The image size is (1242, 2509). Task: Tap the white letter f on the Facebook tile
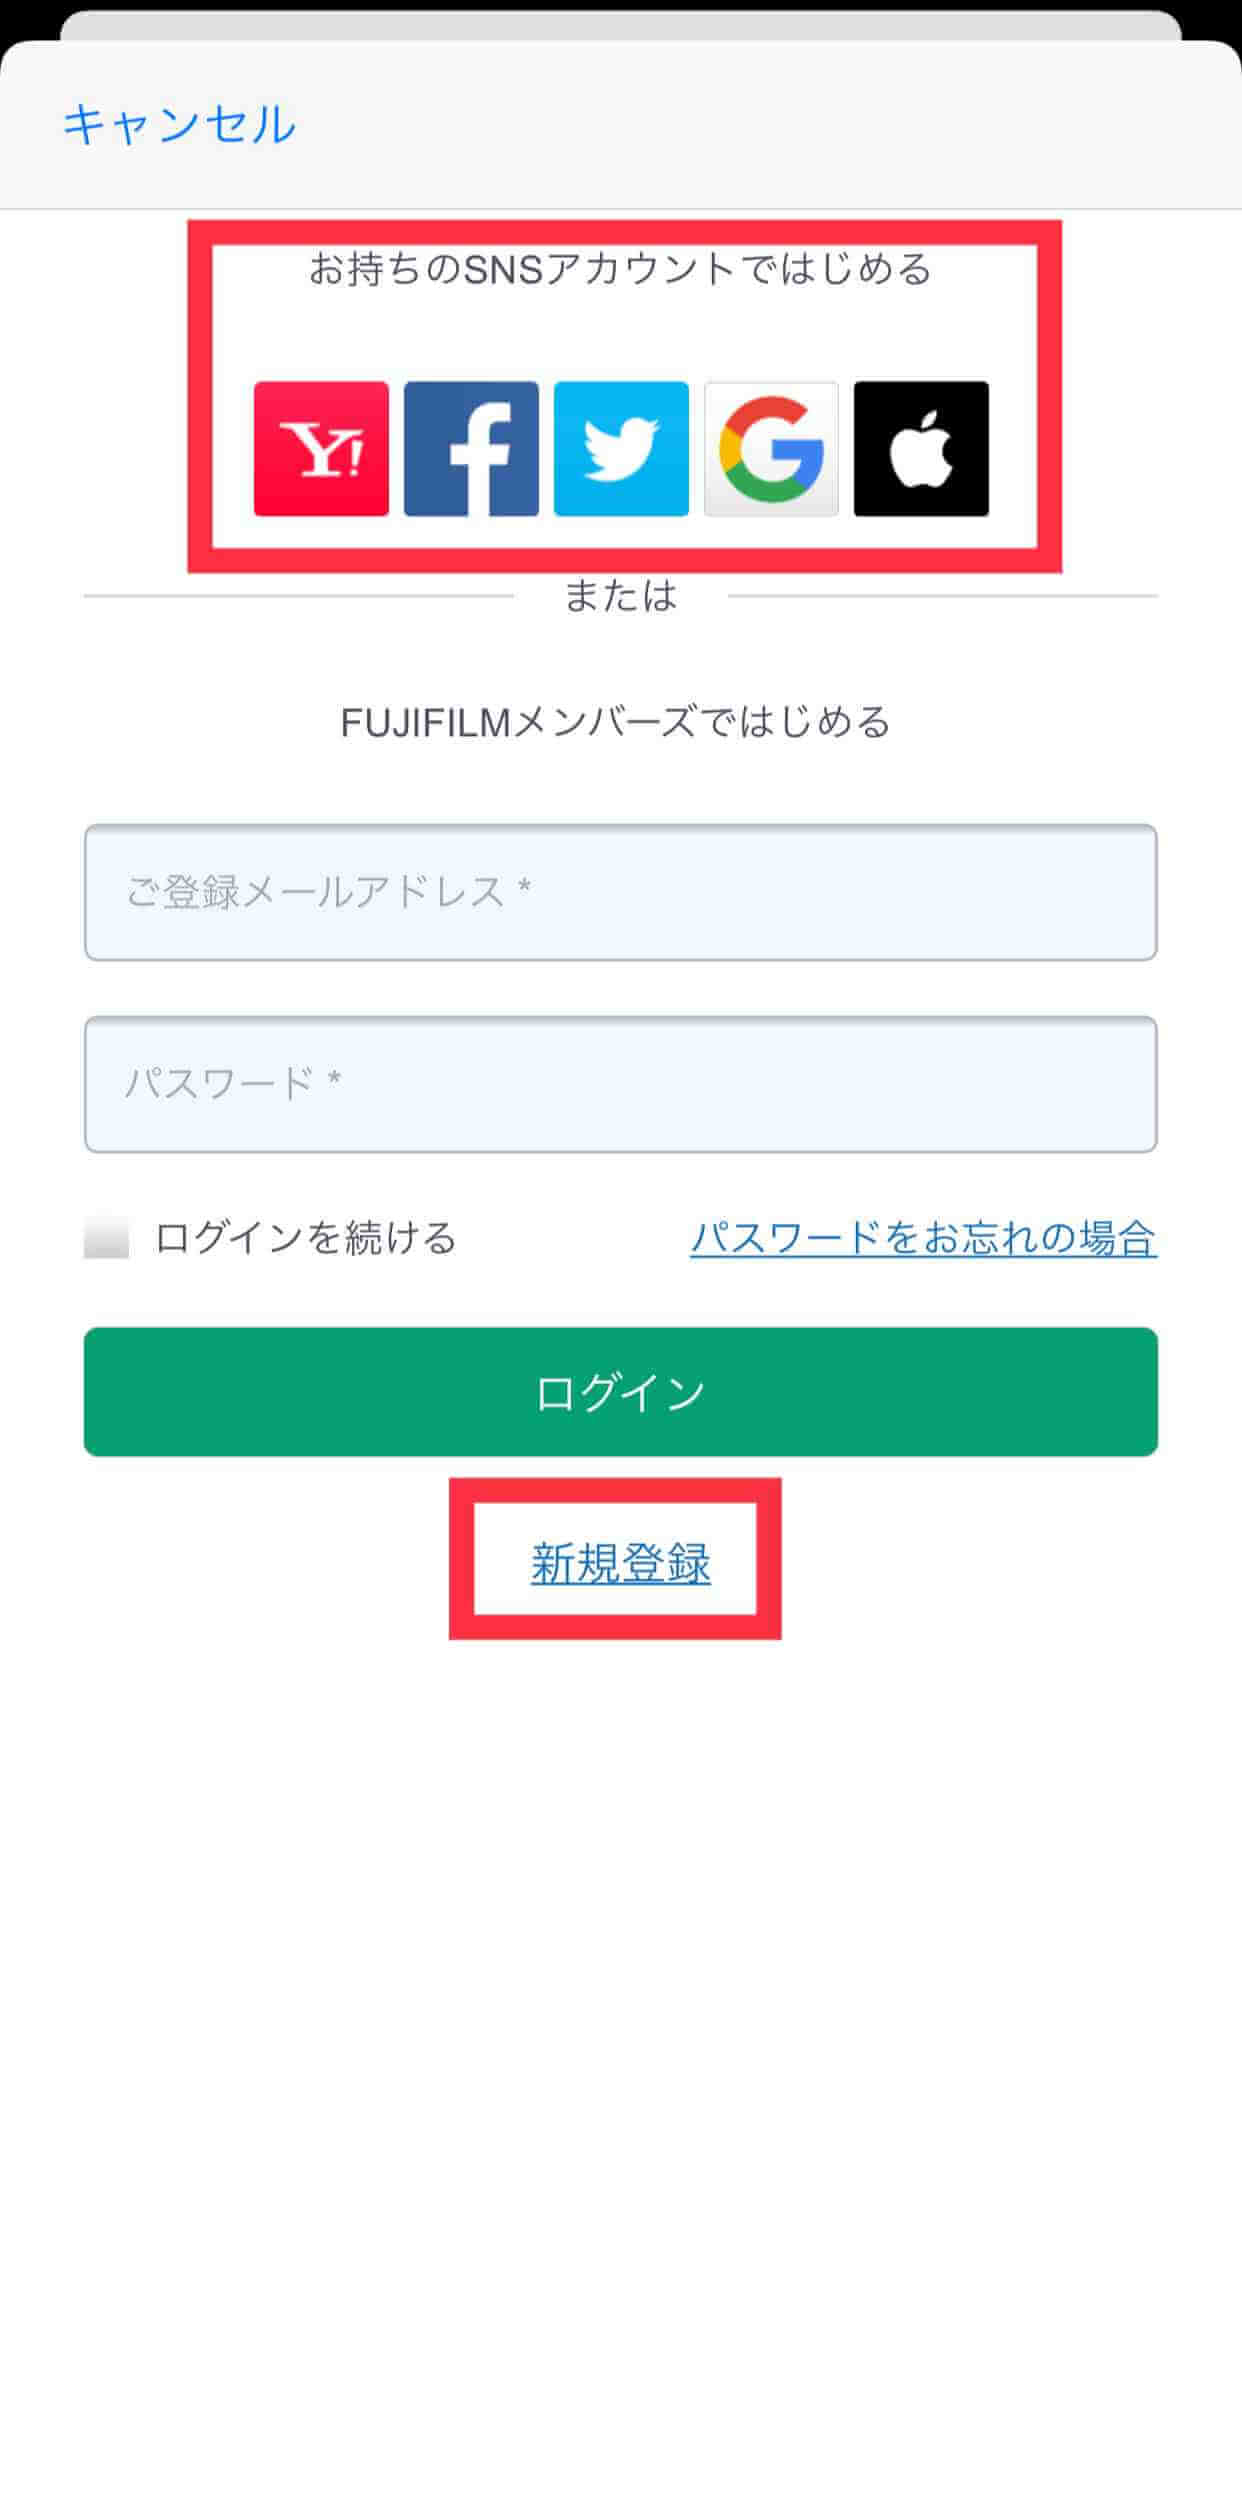coord(480,459)
